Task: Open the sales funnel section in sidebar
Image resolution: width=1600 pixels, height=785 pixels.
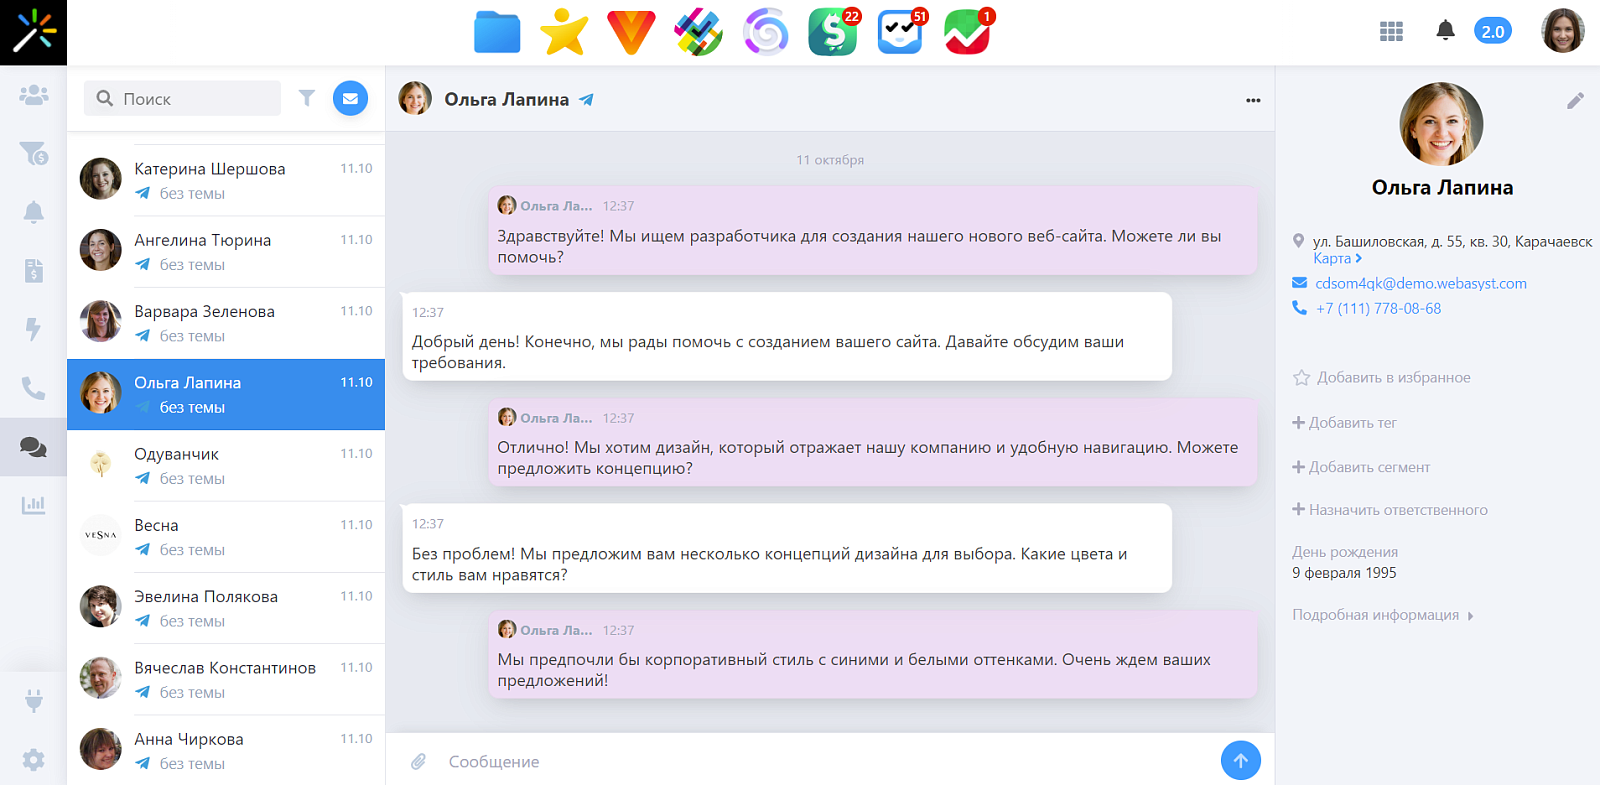Action: coord(33,153)
